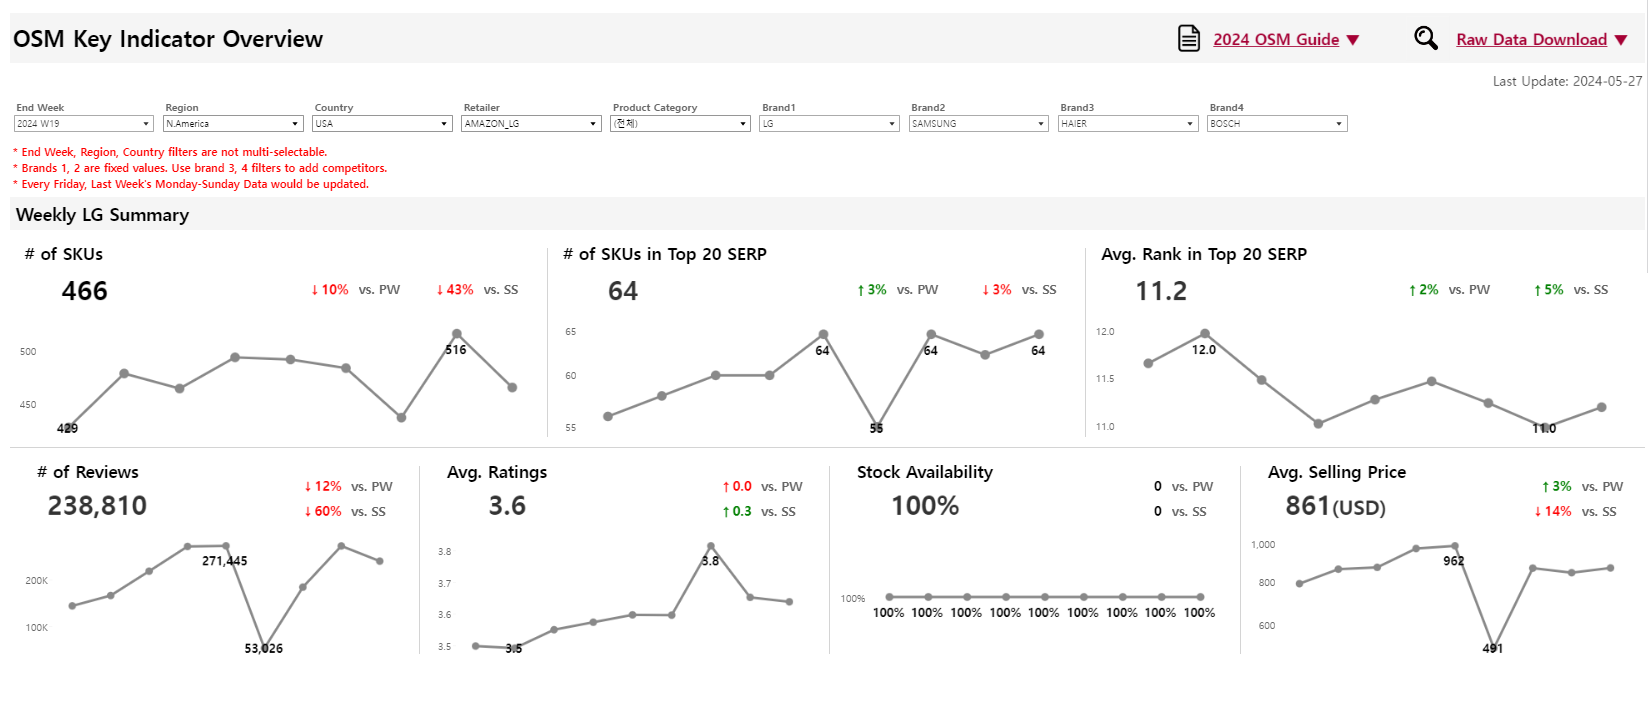Click the 271,445 point in Reviews chart
This screenshot has width=1648, height=703.
pyautogui.click(x=226, y=546)
